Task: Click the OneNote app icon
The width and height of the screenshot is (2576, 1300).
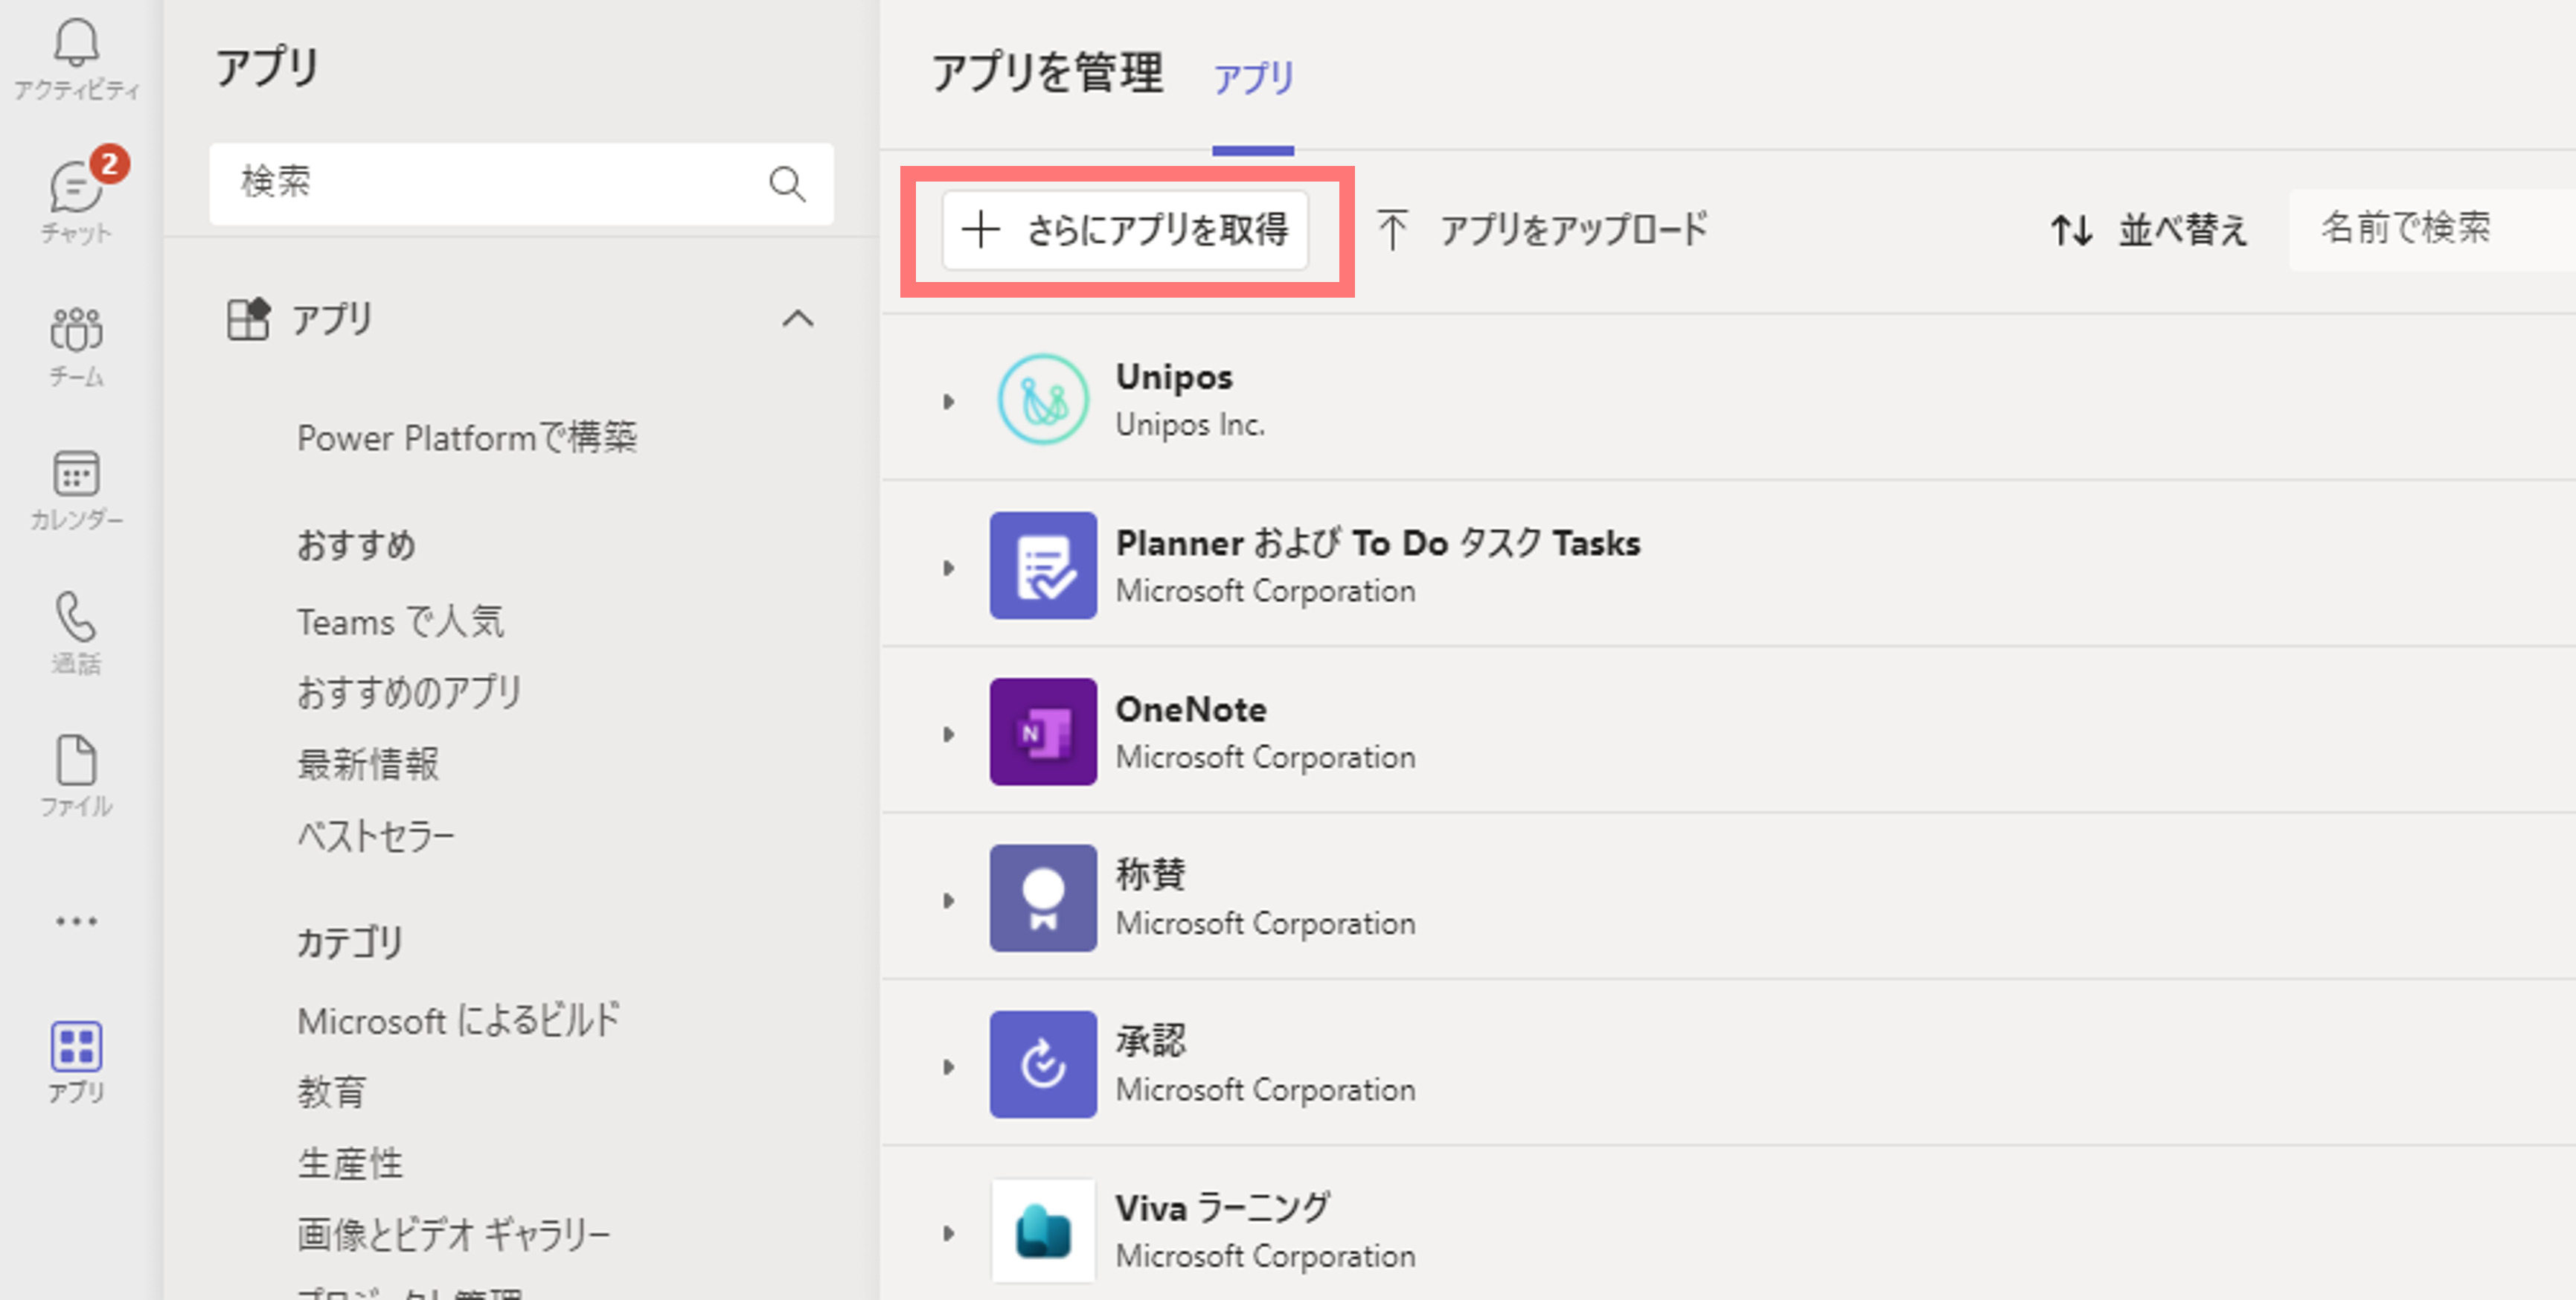Action: point(1043,731)
